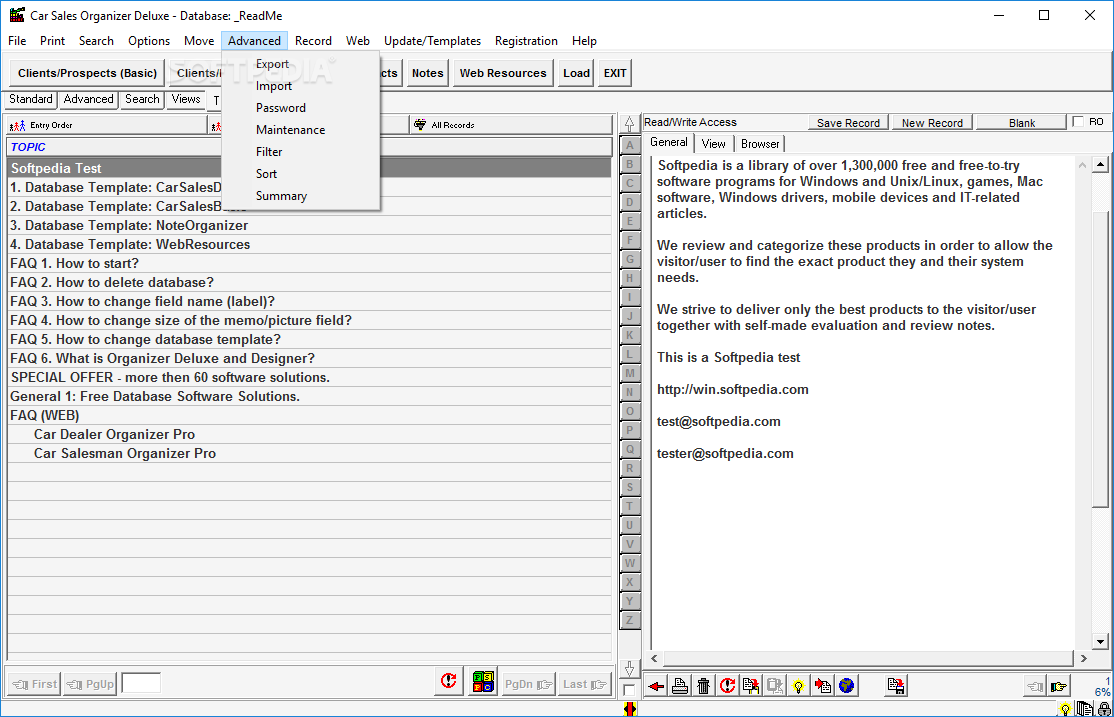This screenshot has width=1114, height=717.
Task: Click the status bar lightbulb icon
Action: [x=1065, y=709]
